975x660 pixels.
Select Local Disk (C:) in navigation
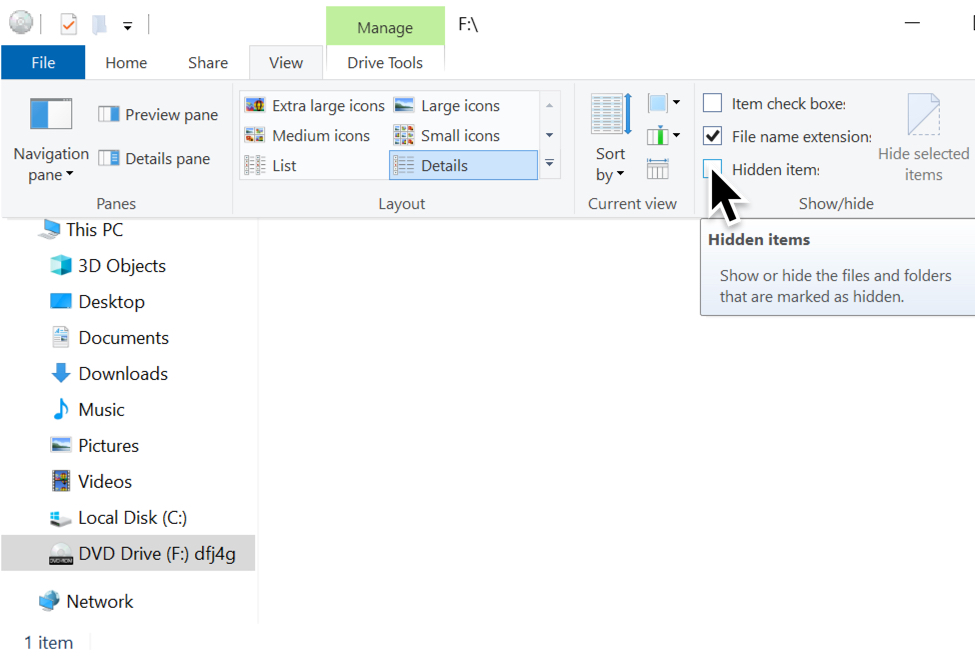[x=132, y=518]
